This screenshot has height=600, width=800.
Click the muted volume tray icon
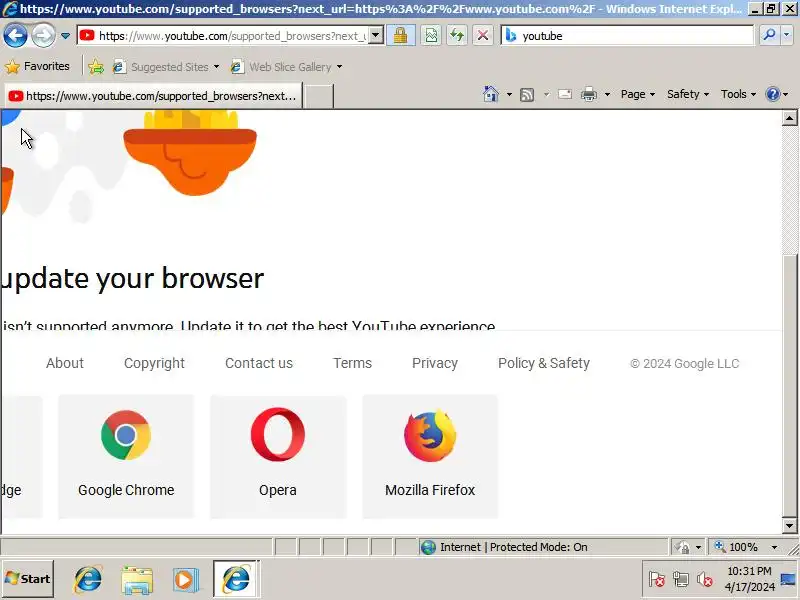click(705, 580)
